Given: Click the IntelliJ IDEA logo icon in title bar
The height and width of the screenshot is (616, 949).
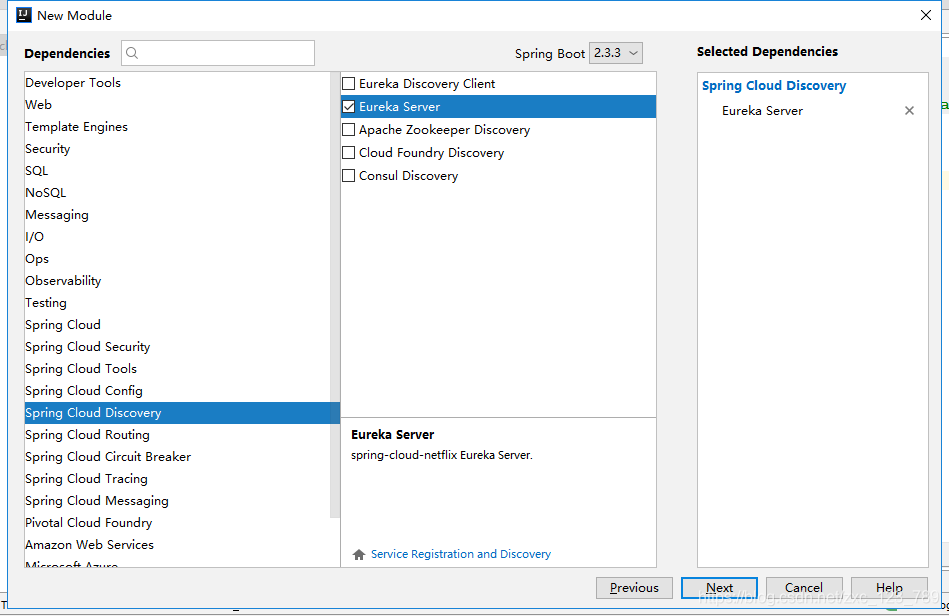Looking at the screenshot, I should pos(24,15).
